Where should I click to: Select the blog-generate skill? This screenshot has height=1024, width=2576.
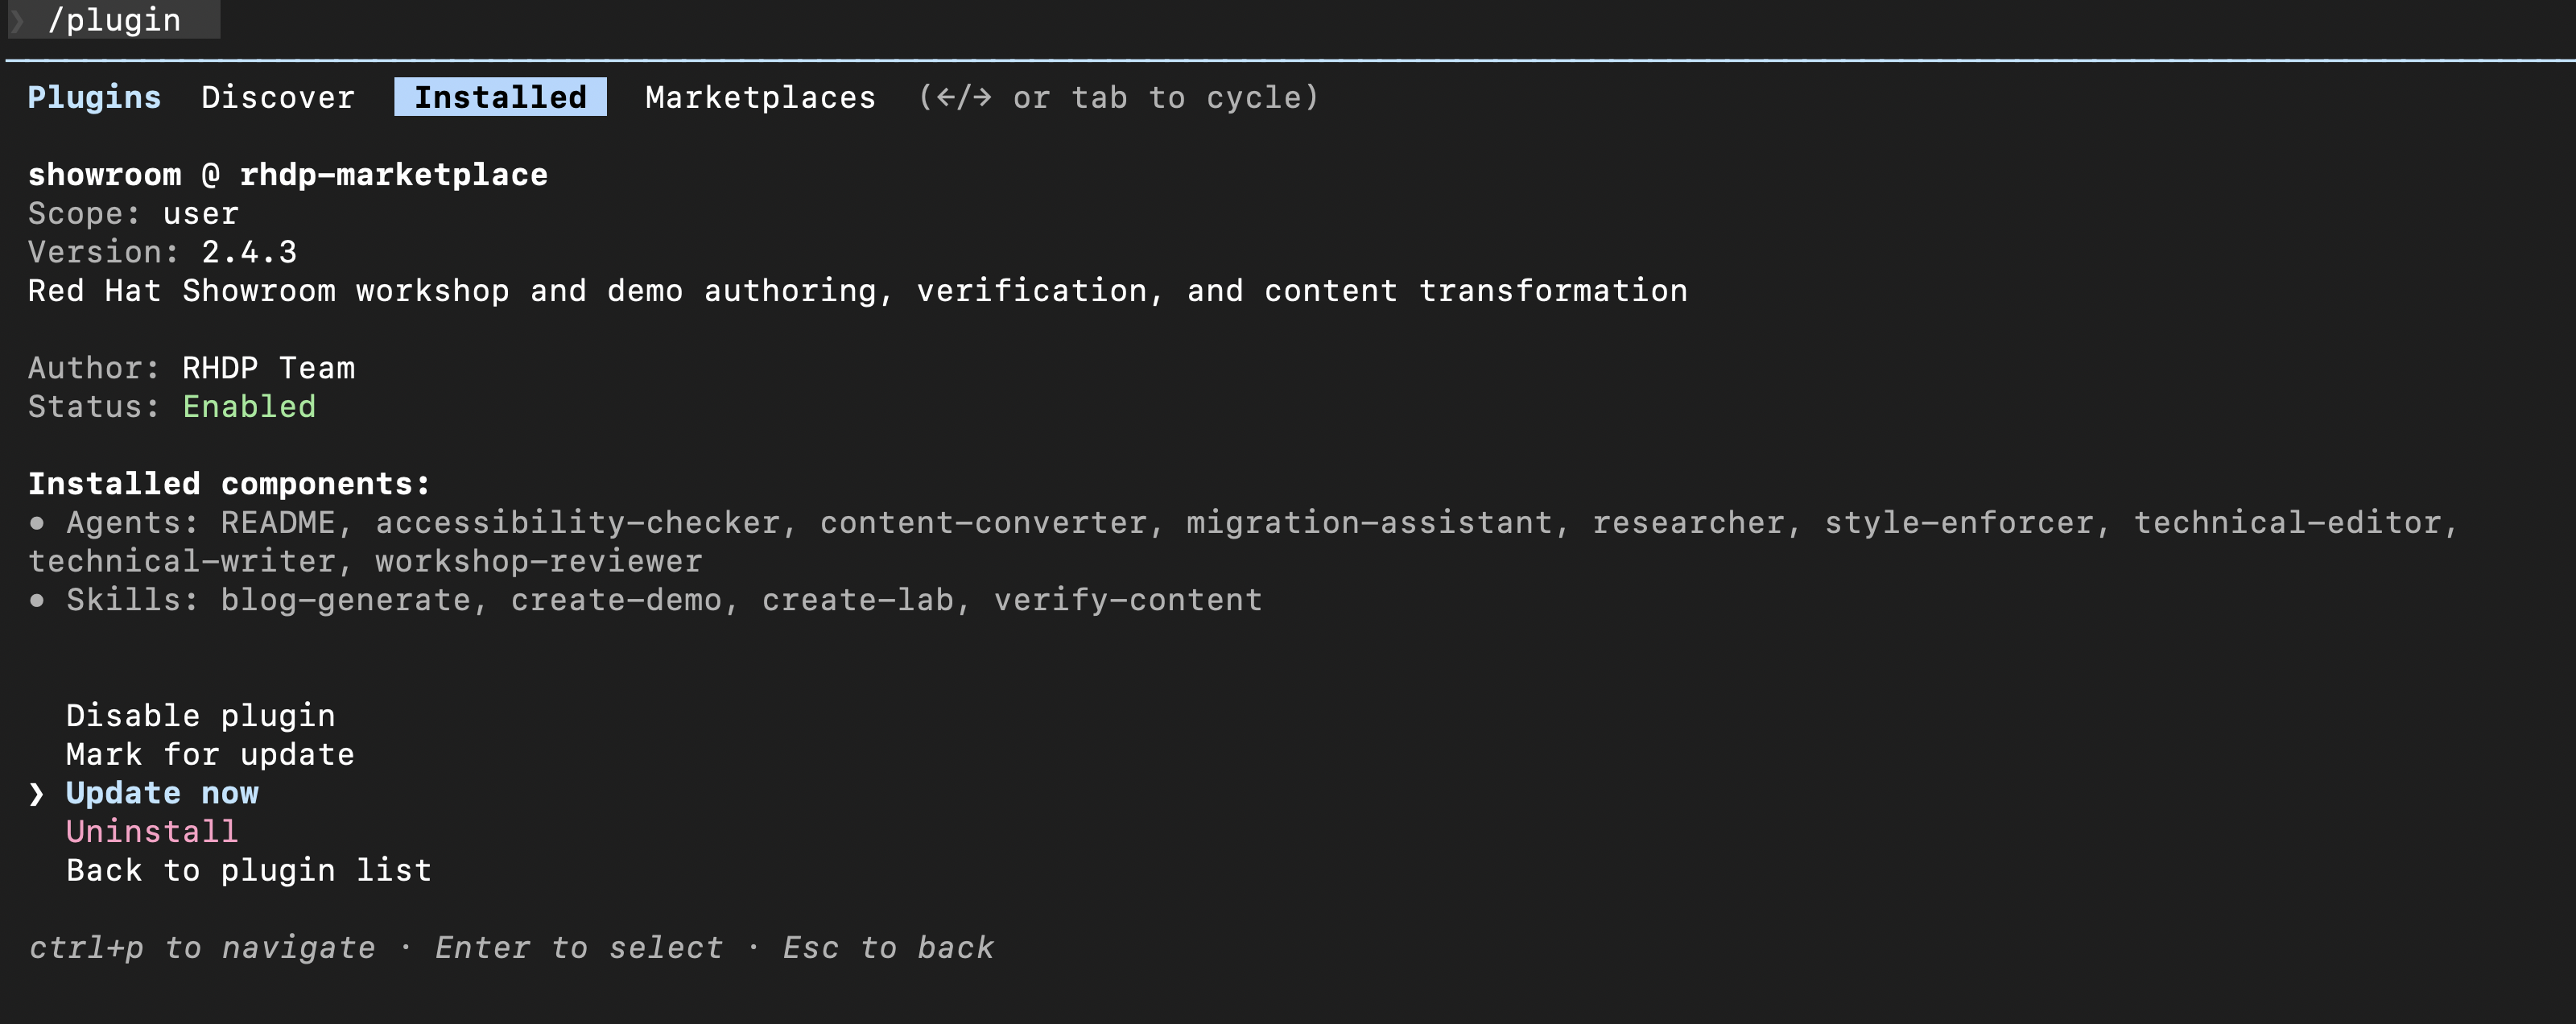(x=348, y=599)
